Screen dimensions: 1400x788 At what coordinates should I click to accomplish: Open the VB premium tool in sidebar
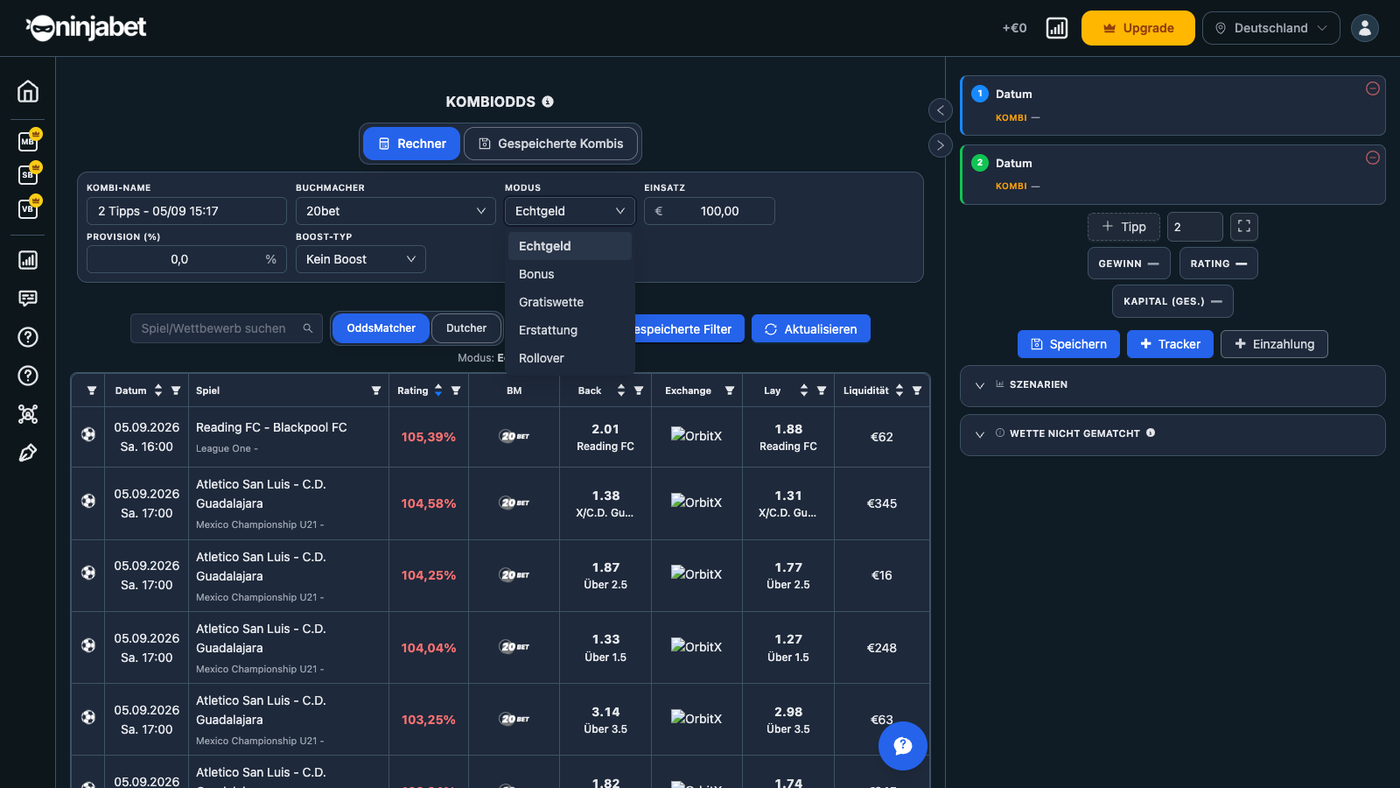coord(28,209)
